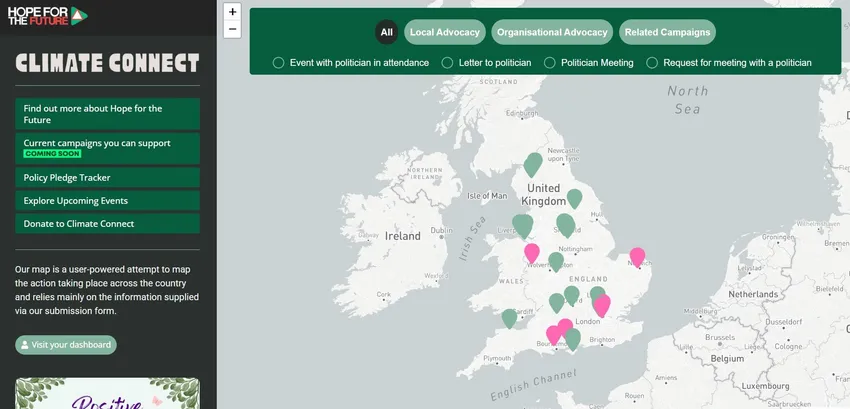Click the Visit your dashboard button
850x409 pixels.
tap(66, 345)
